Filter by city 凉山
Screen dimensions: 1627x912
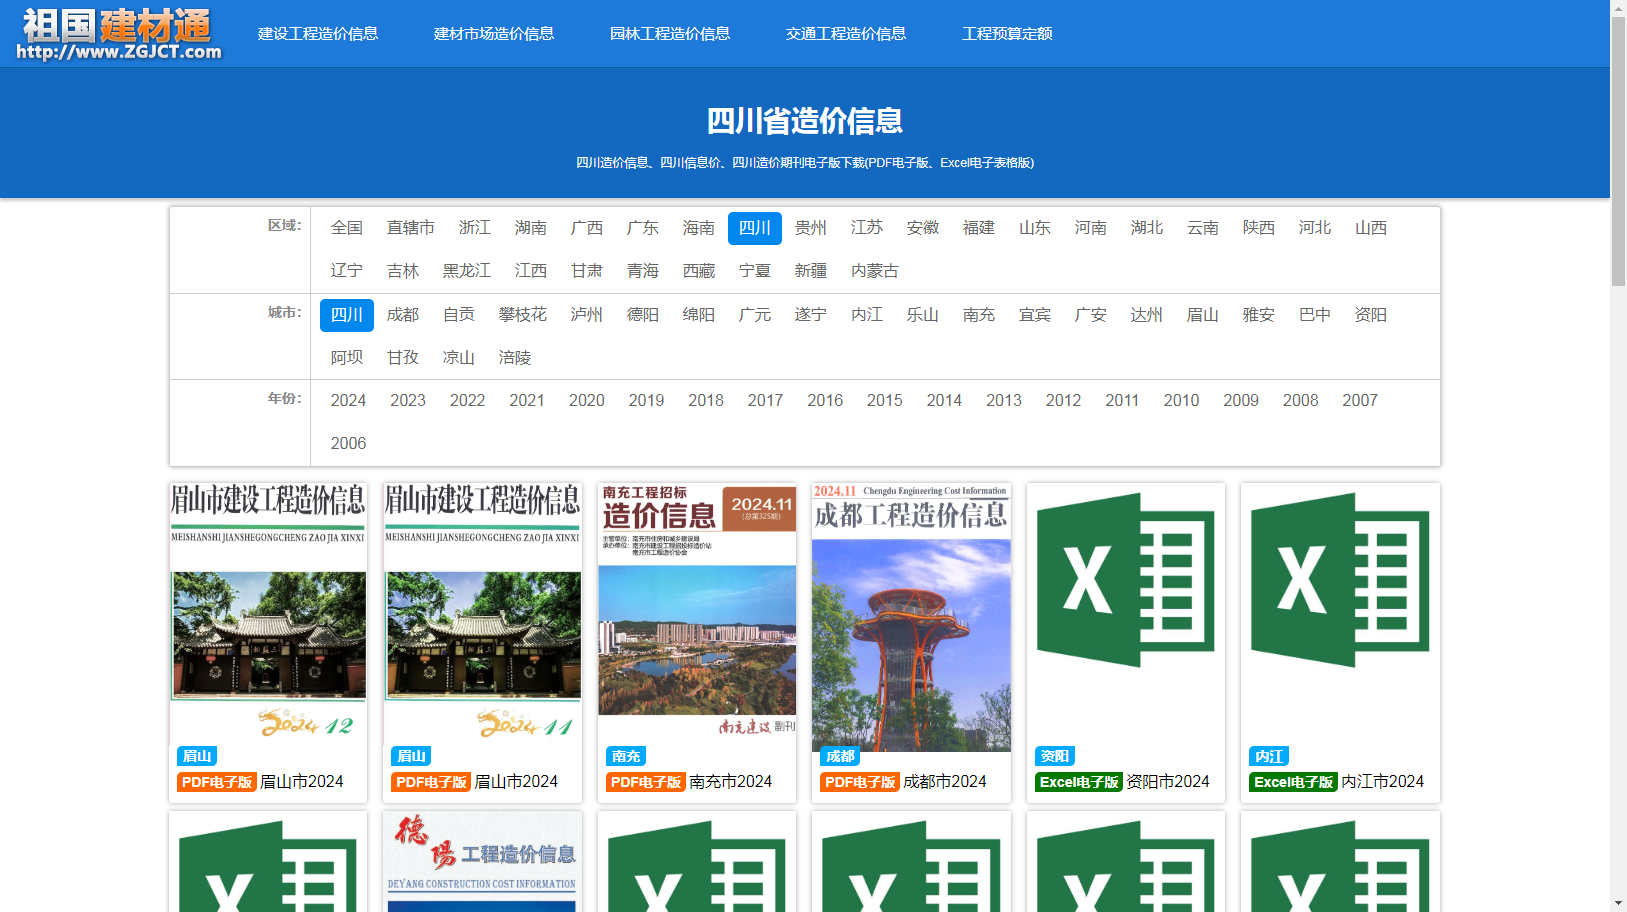pos(459,358)
